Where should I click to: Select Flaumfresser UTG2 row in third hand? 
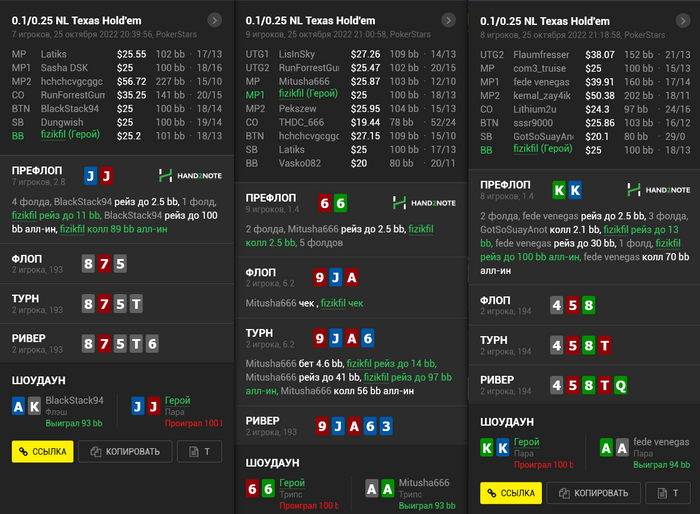585,54
